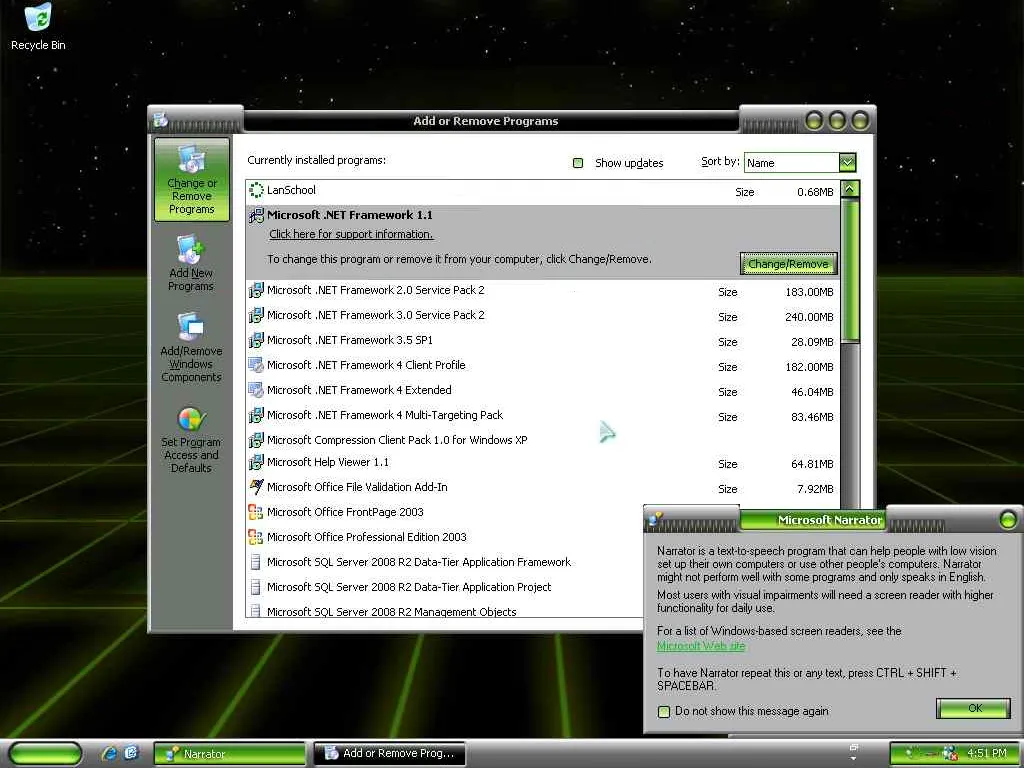This screenshot has width=1024, height=768.
Task: Check Do not show this message again
Action: click(664, 711)
